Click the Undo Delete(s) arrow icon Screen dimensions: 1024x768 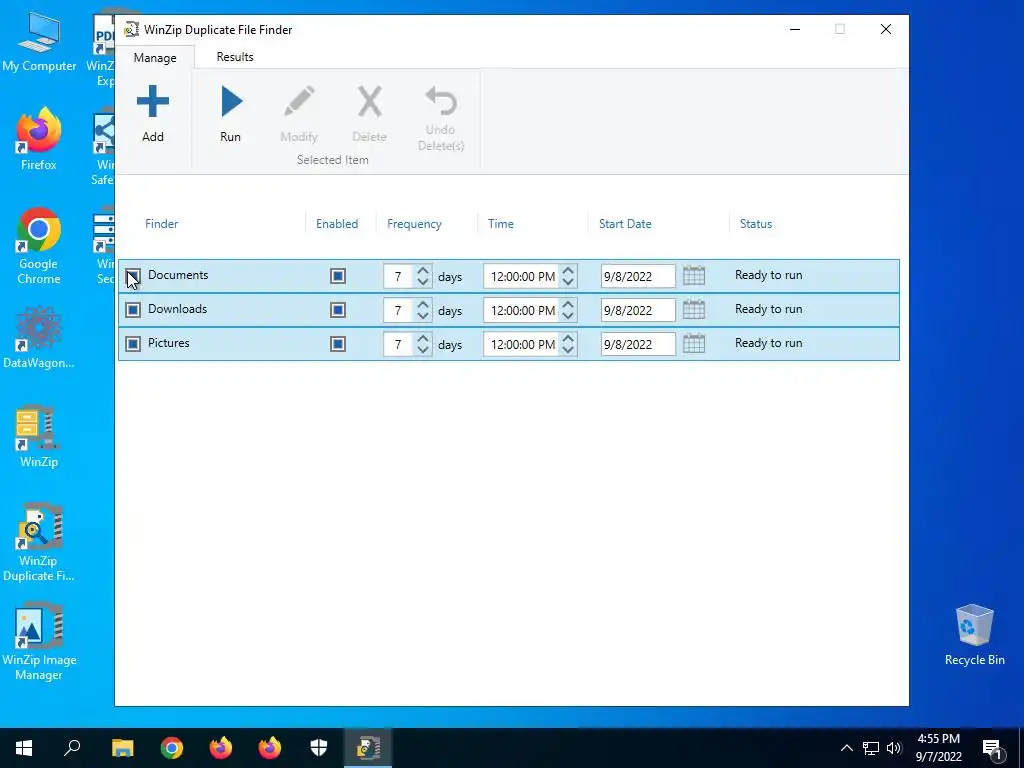click(441, 101)
